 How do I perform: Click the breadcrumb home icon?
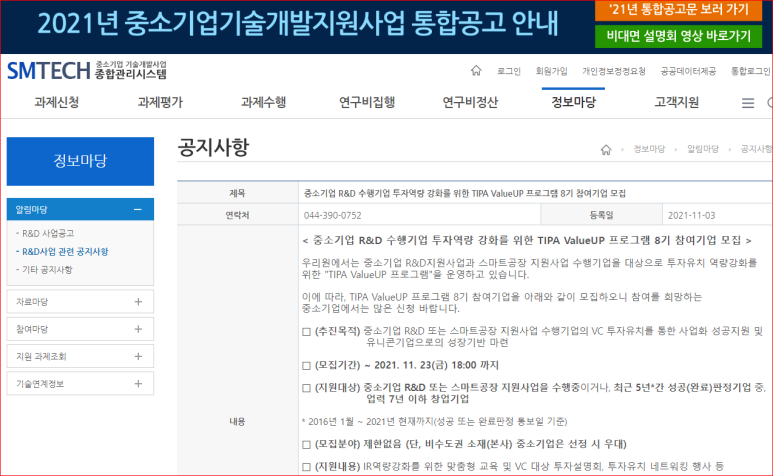point(606,149)
